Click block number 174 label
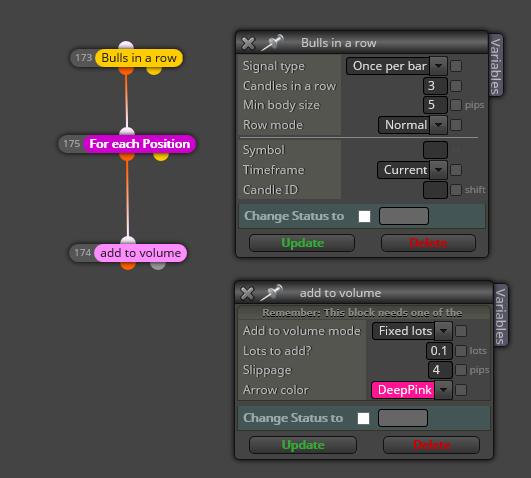 [83, 253]
